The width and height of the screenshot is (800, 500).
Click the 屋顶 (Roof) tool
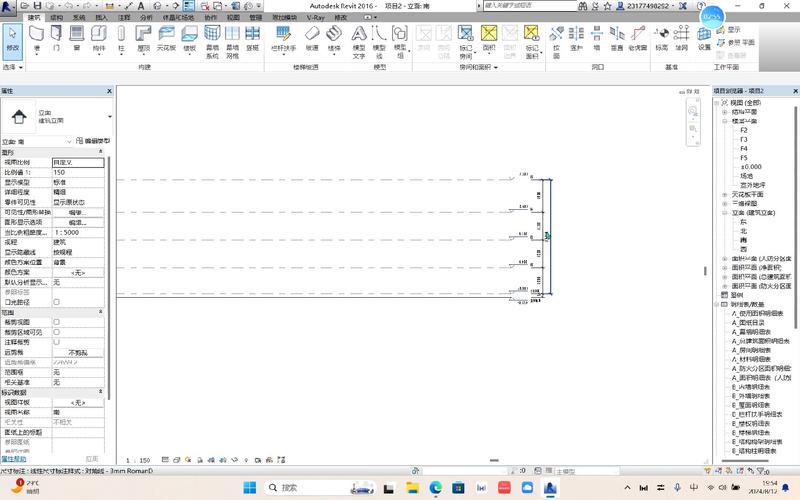[x=143, y=39]
